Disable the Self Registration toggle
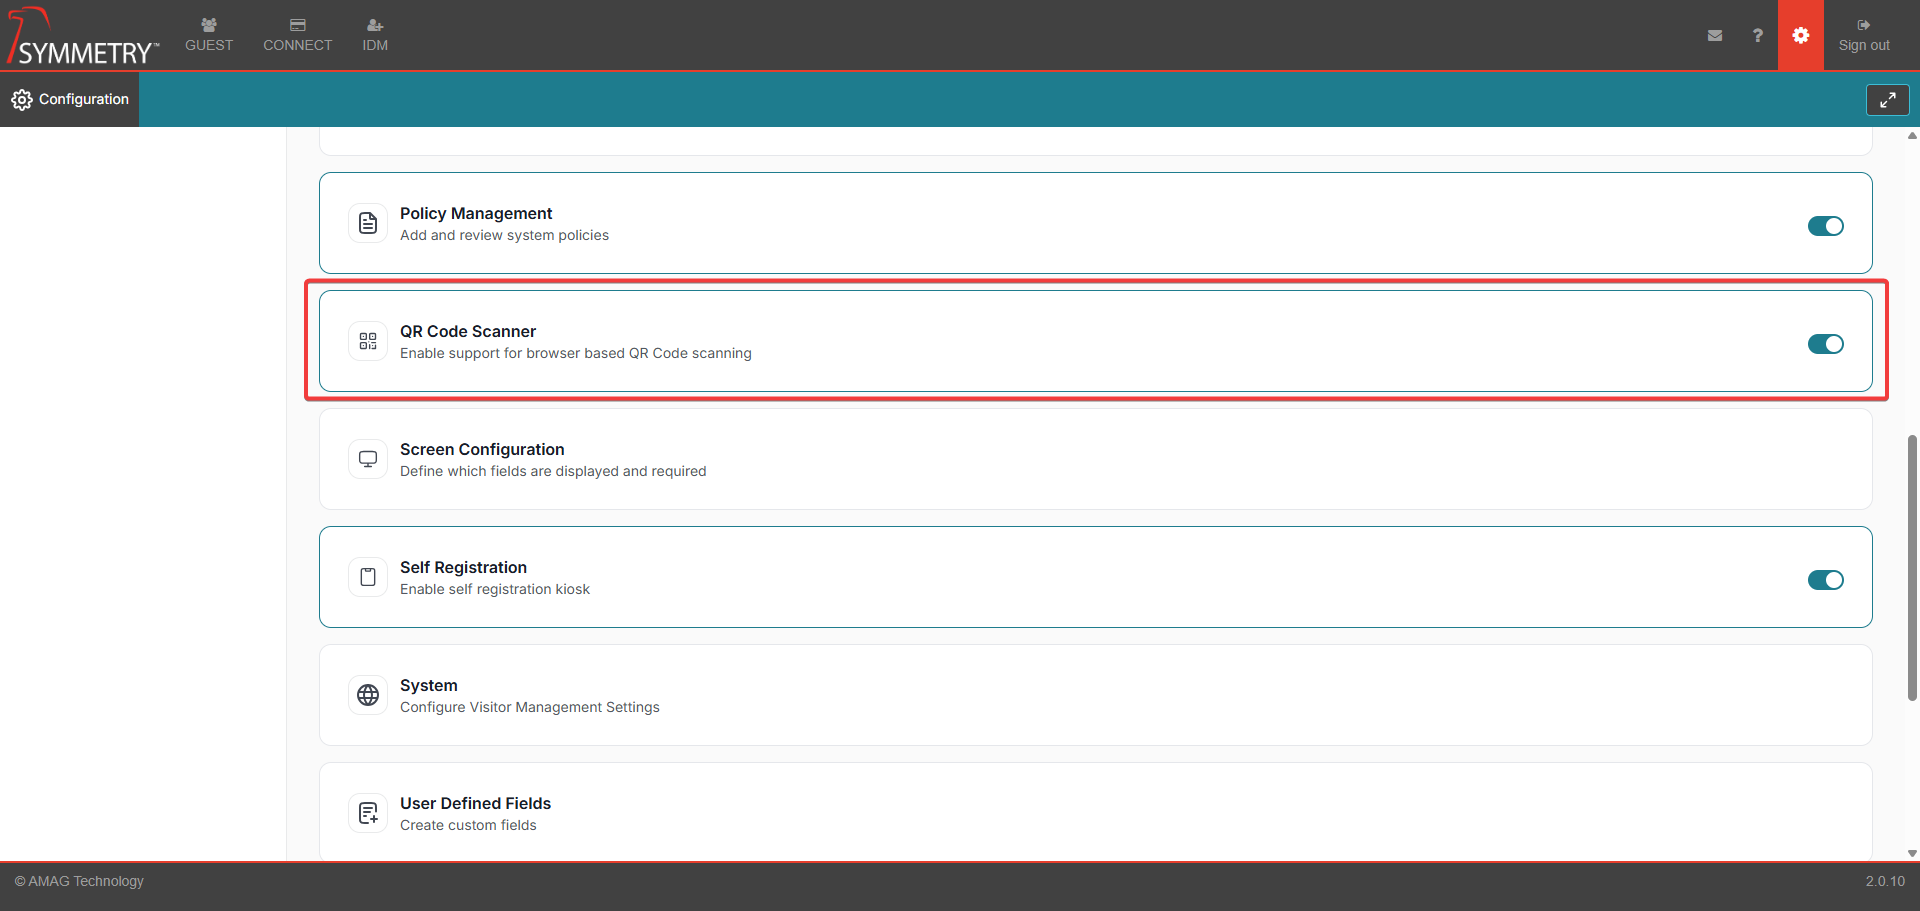The width and height of the screenshot is (1920, 911). point(1825,580)
